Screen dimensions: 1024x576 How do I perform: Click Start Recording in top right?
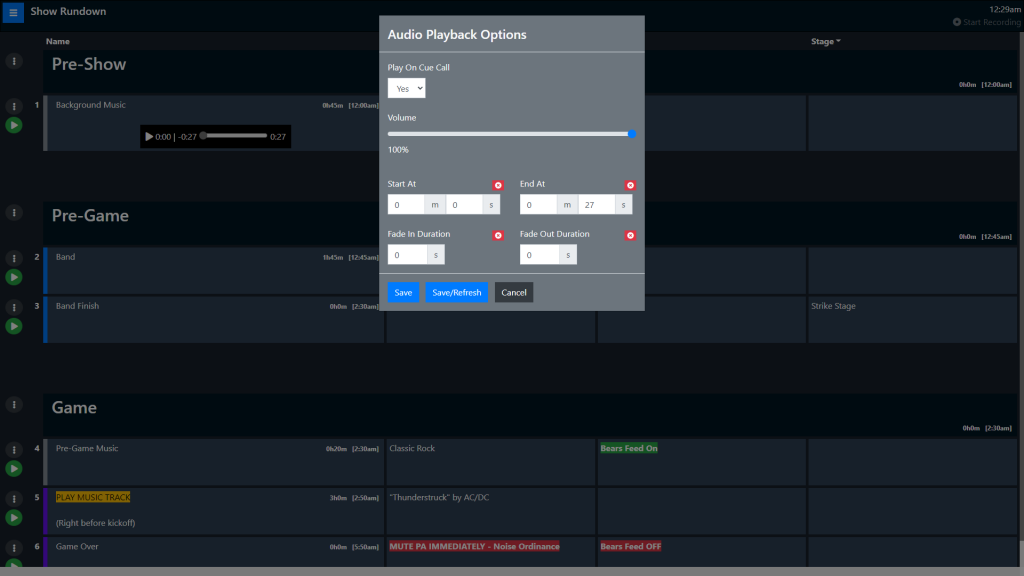pos(986,22)
